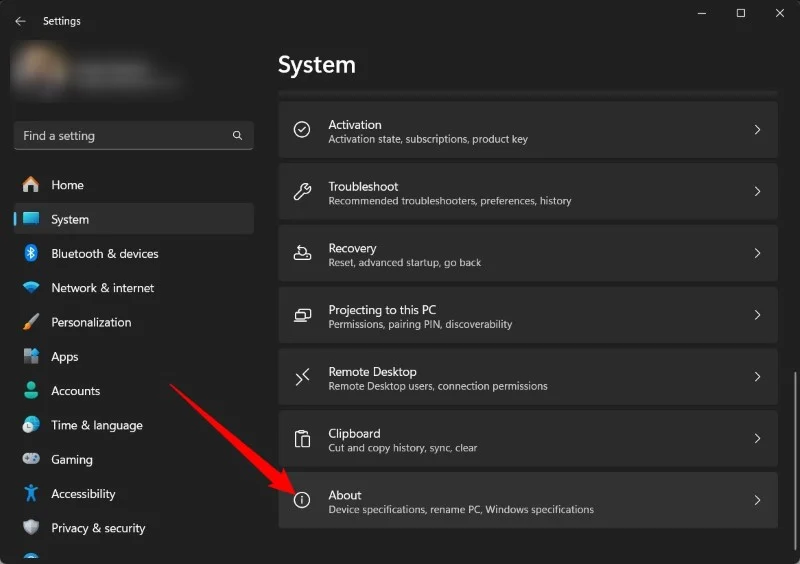This screenshot has height=564, width=800.
Task: Open the Apps section
Action: click(134, 356)
